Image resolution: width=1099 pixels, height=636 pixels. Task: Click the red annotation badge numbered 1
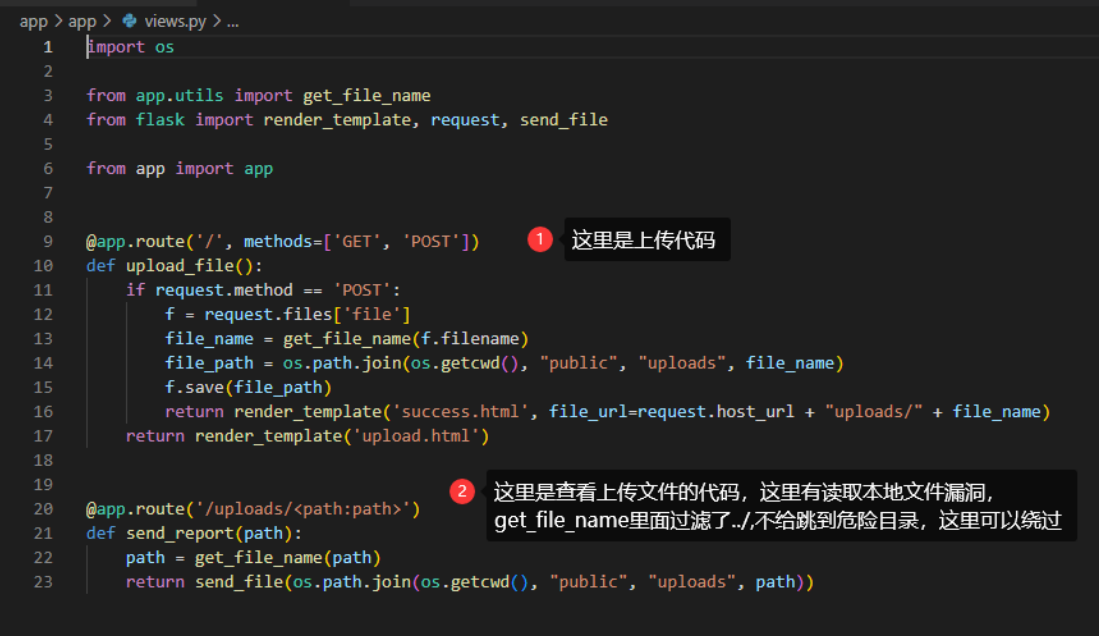539,239
